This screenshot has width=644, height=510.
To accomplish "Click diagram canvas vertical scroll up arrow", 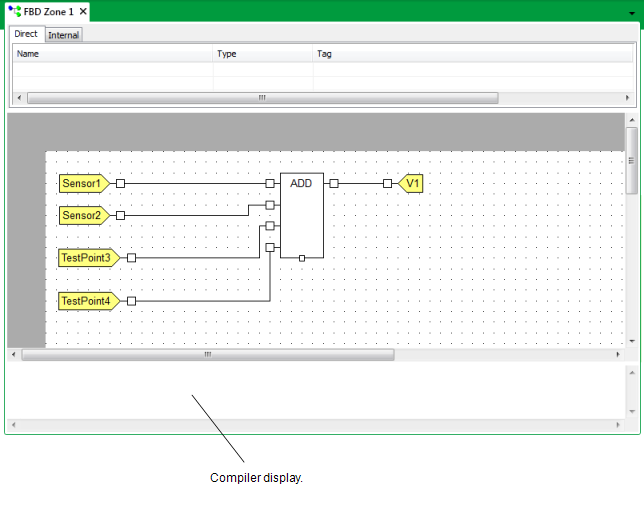I will pyautogui.click(x=632, y=119).
